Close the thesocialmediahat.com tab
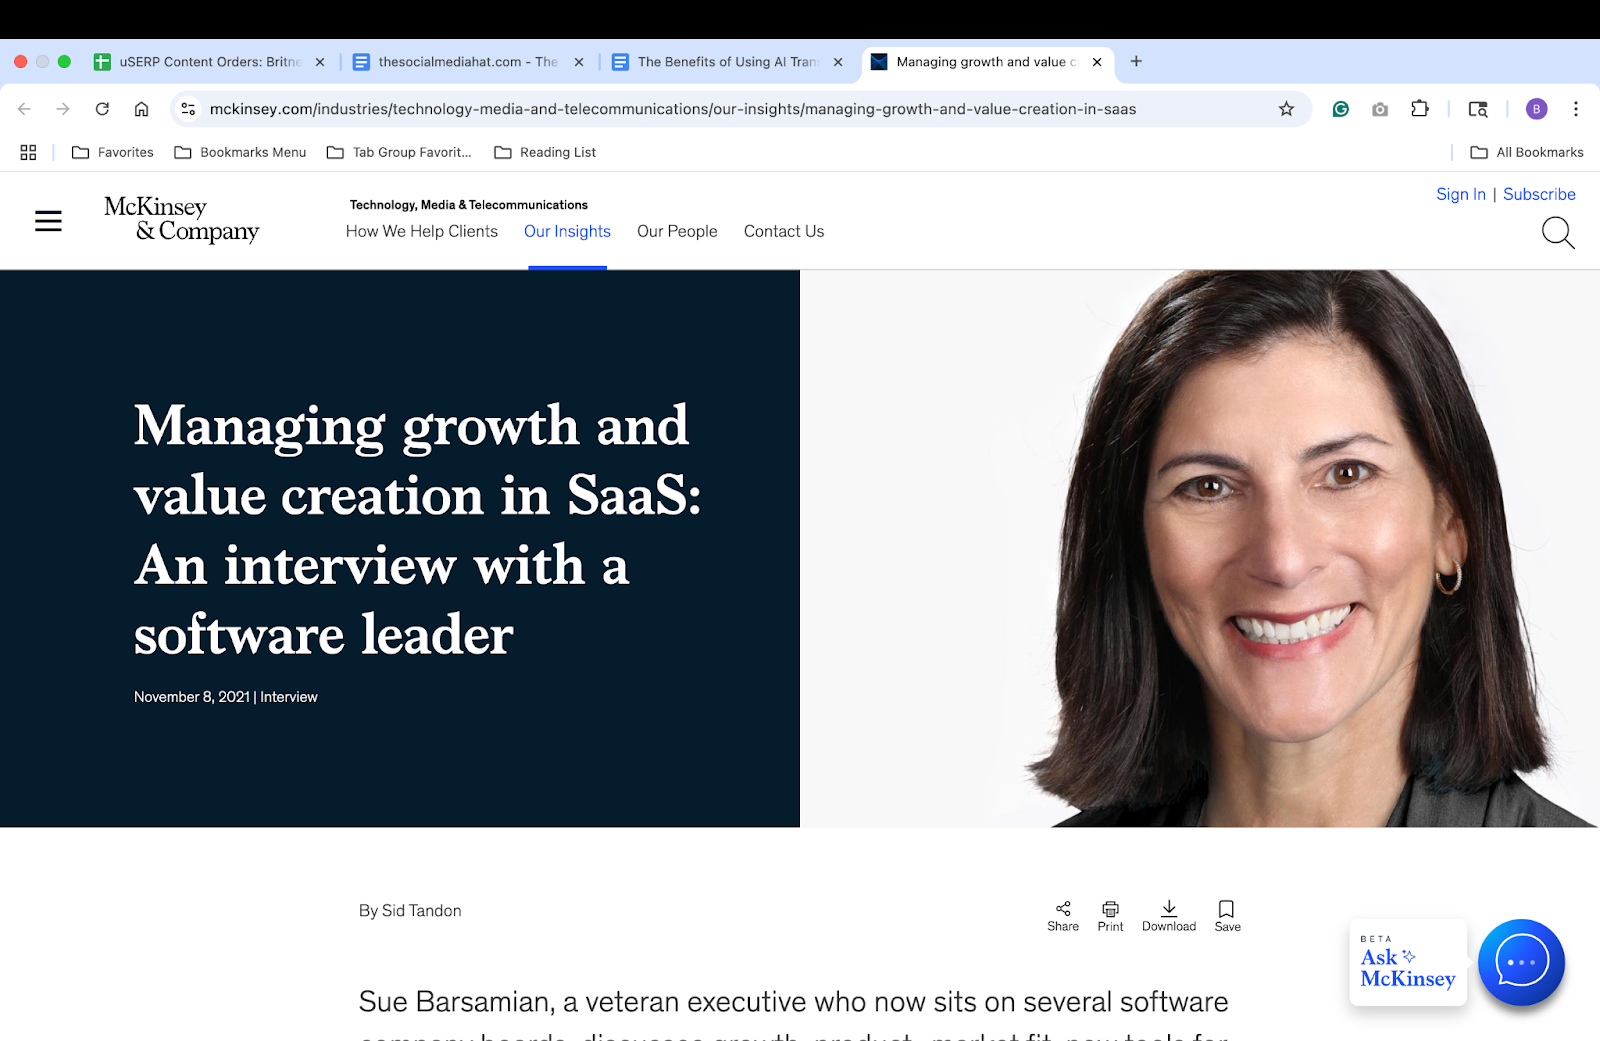The height and width of the screenshot is (1041, 1600). point(579,62)
